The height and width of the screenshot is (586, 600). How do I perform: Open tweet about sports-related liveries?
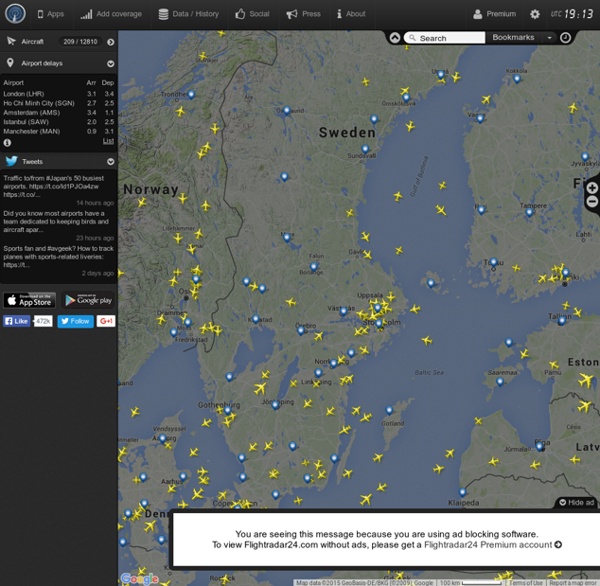coord(59,257)
